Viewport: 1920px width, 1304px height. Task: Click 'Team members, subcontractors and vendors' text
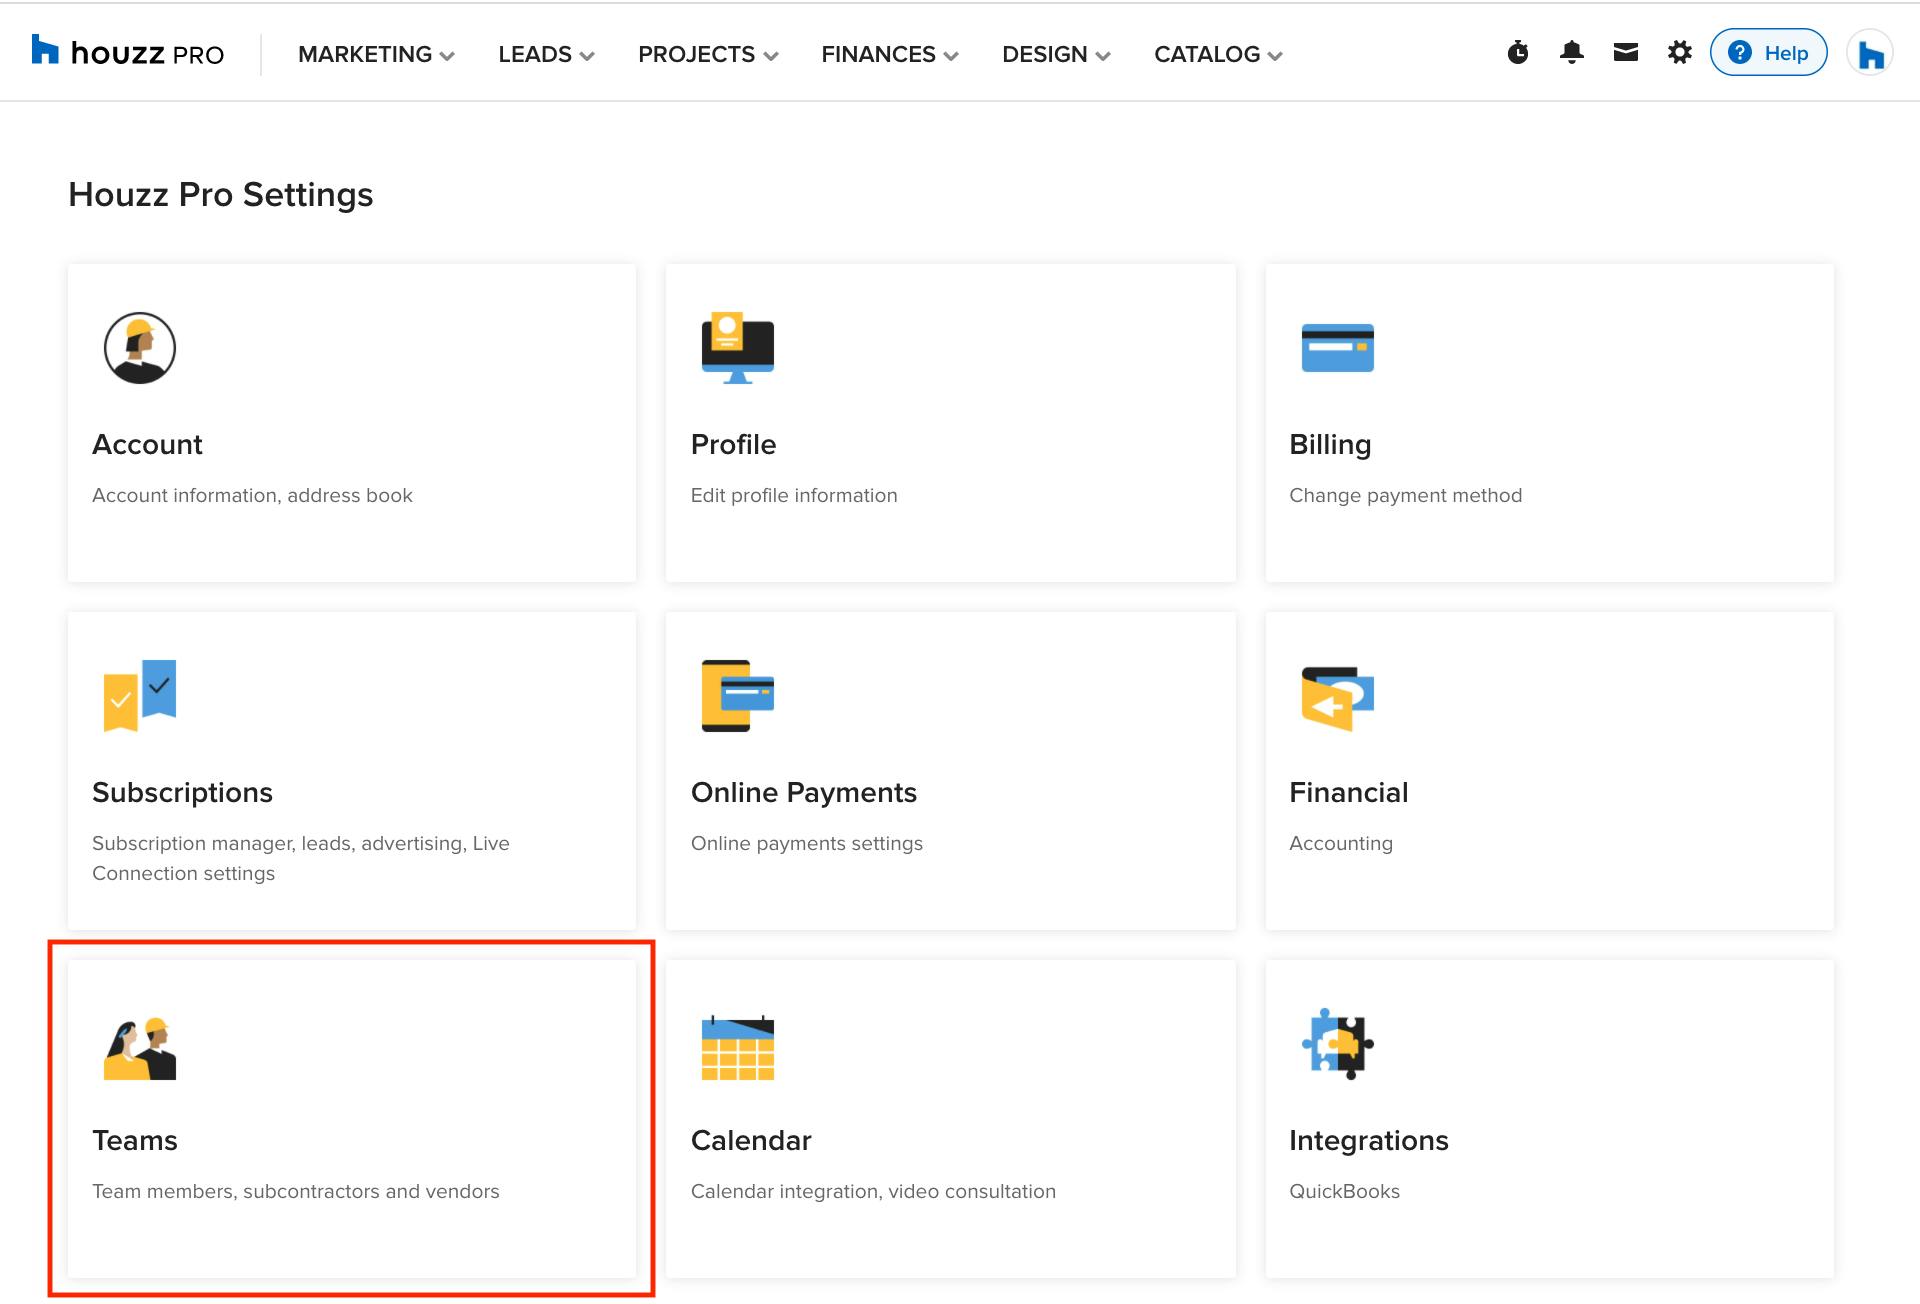point(296,1191)
